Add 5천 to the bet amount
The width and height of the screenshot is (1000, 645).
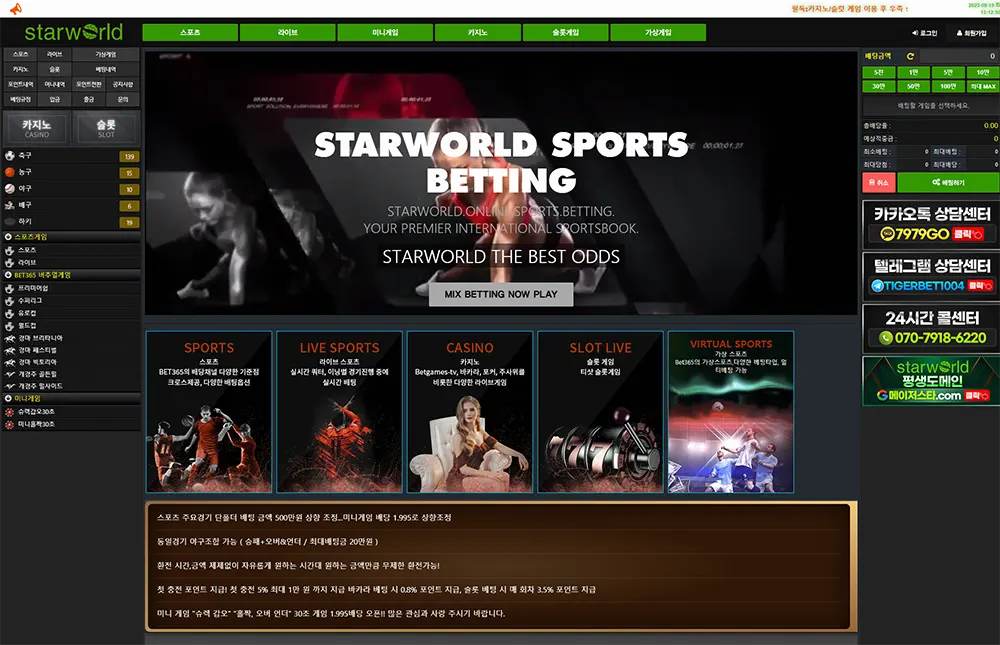(879, 73)
